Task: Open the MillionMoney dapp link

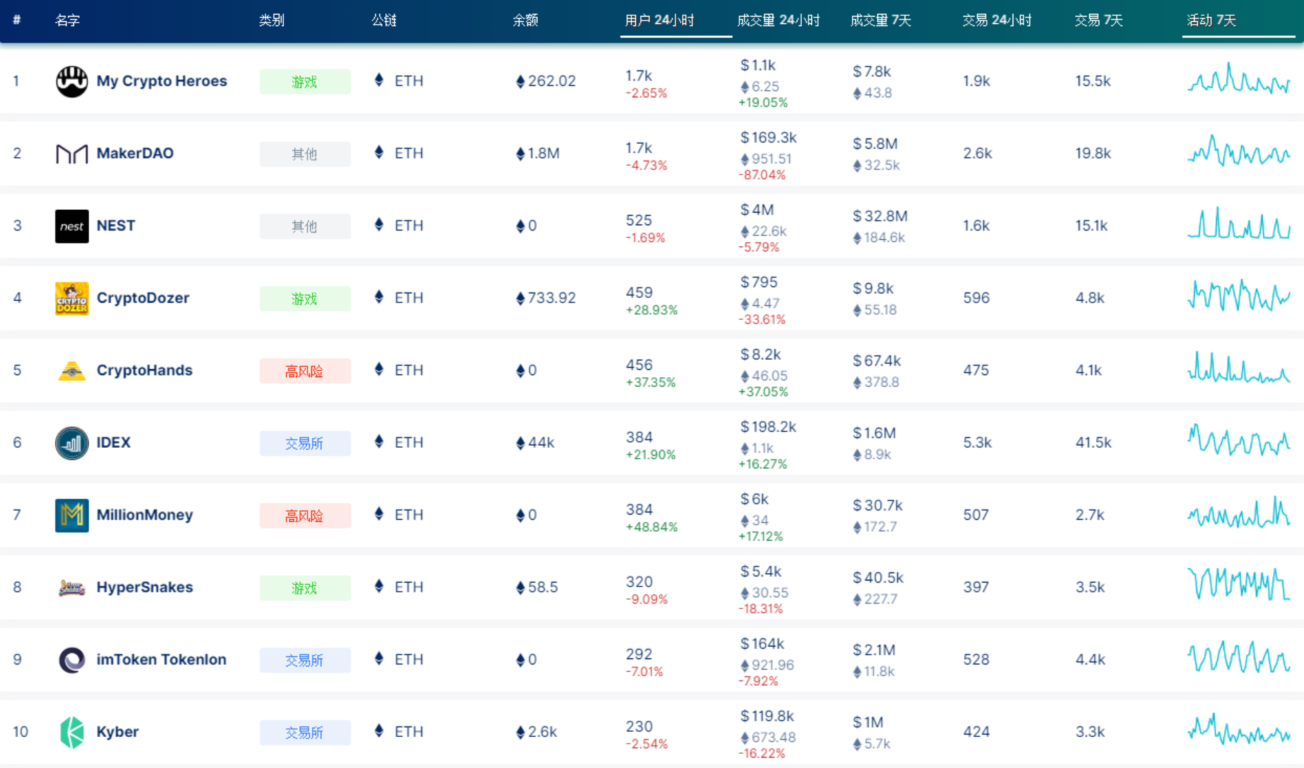Action: tap(145, 515)
